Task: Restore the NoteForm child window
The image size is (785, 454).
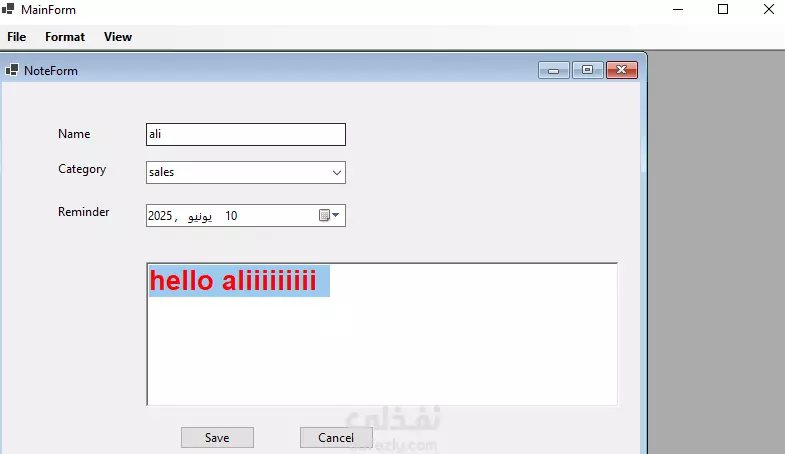Action: 587,71
